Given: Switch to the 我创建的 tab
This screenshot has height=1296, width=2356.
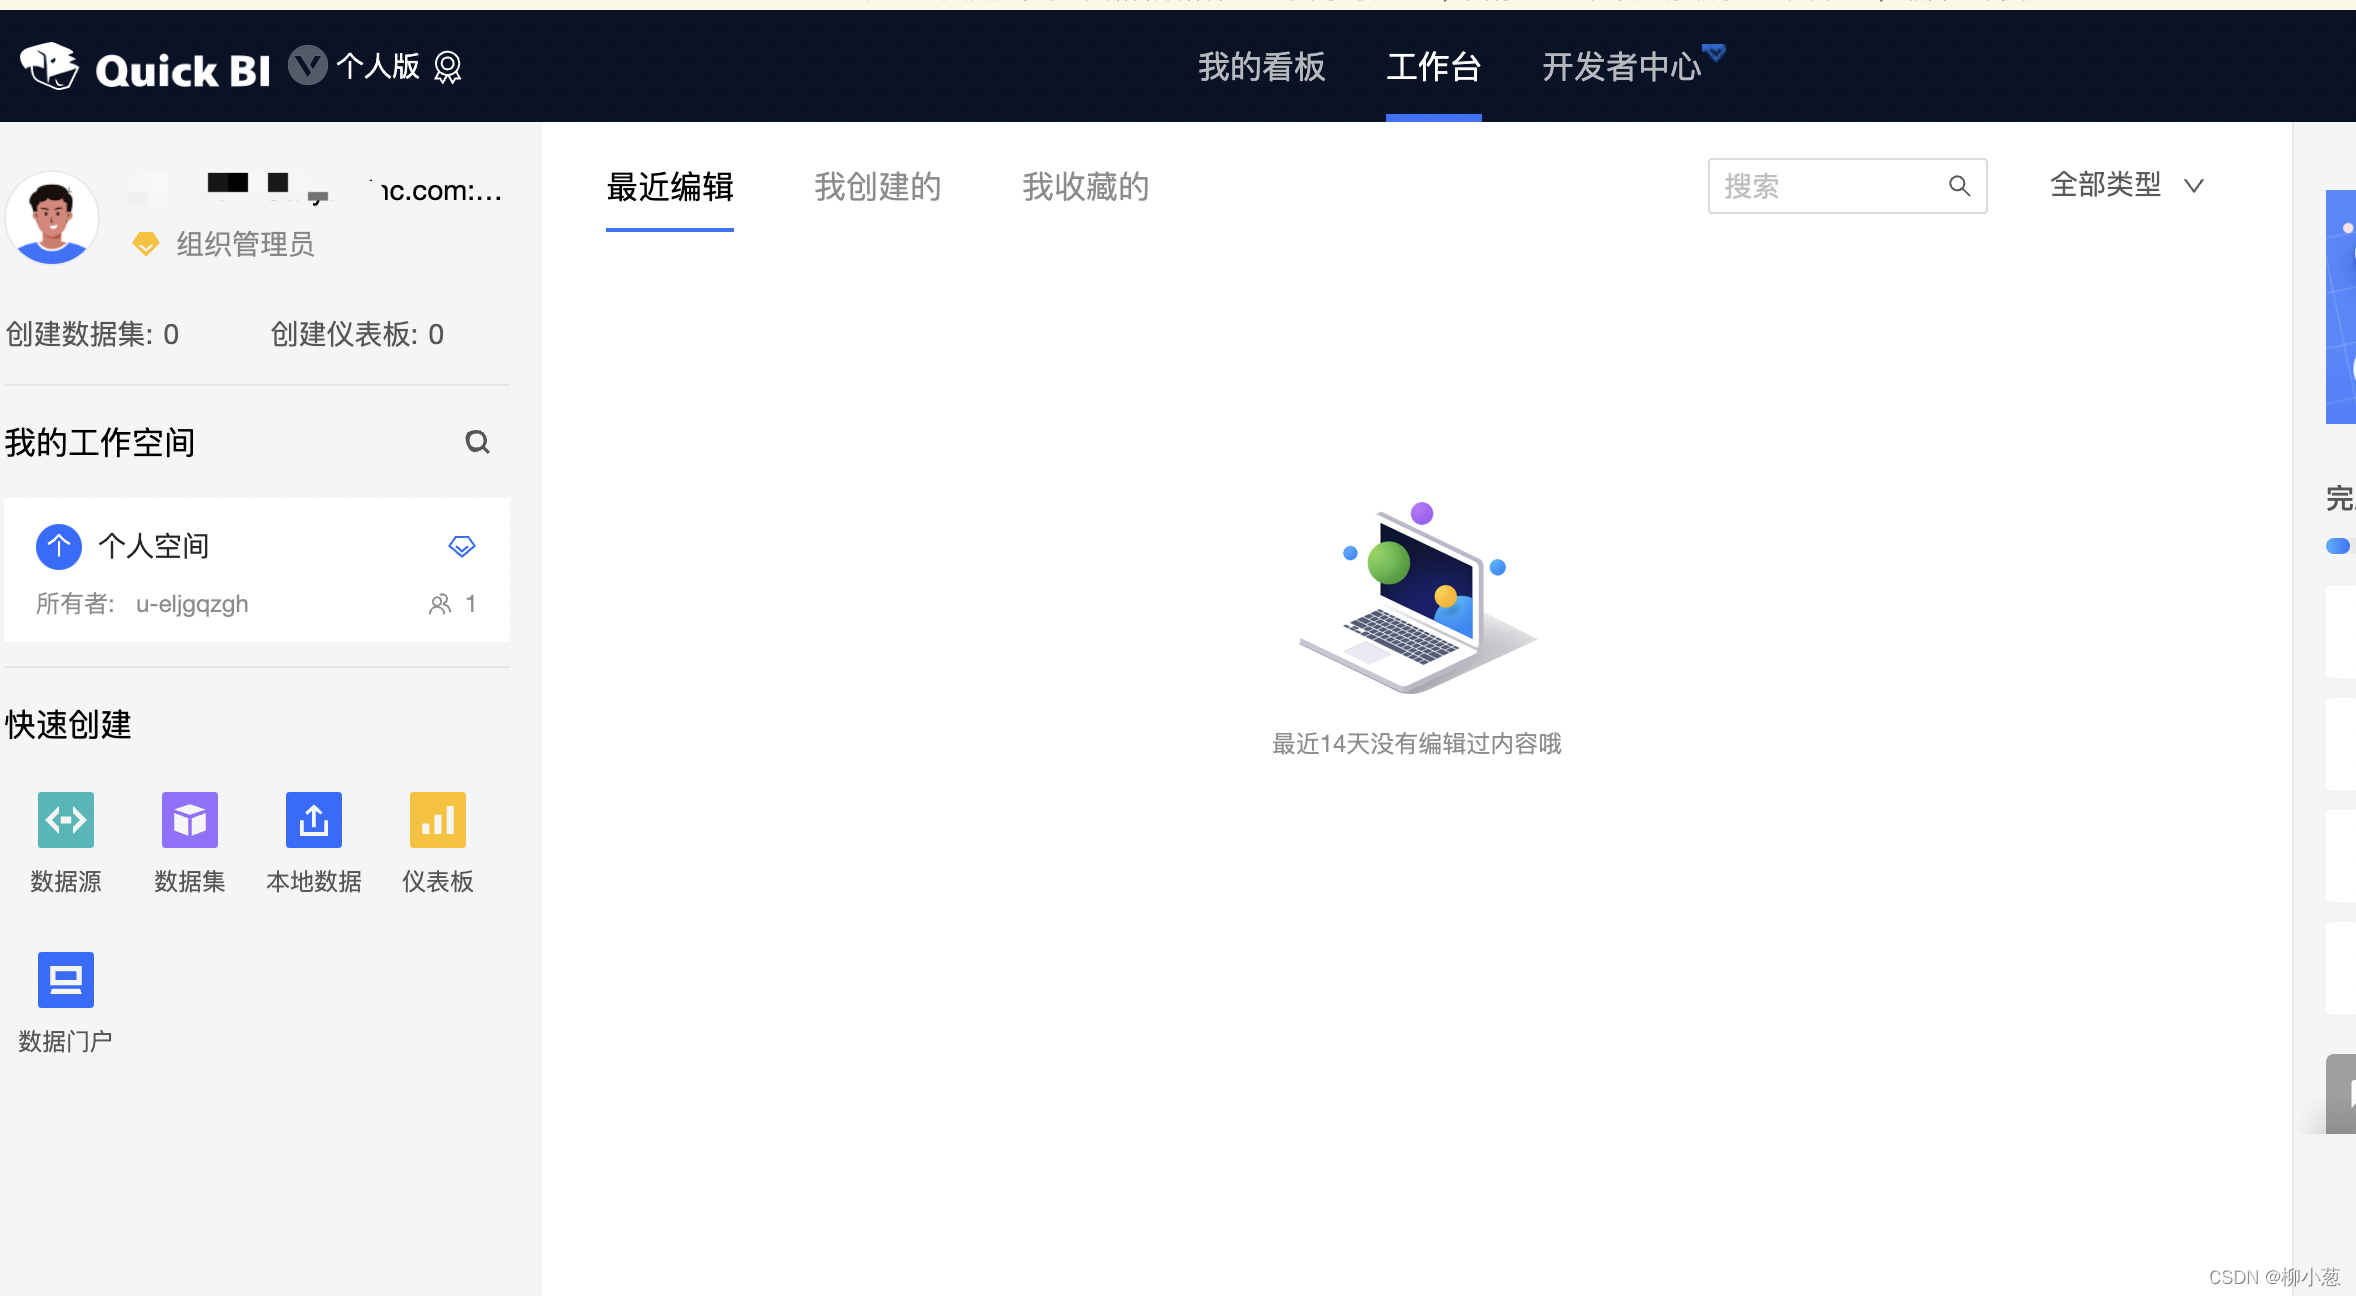Looking at the screenshot, I should (x=877, y=187).
